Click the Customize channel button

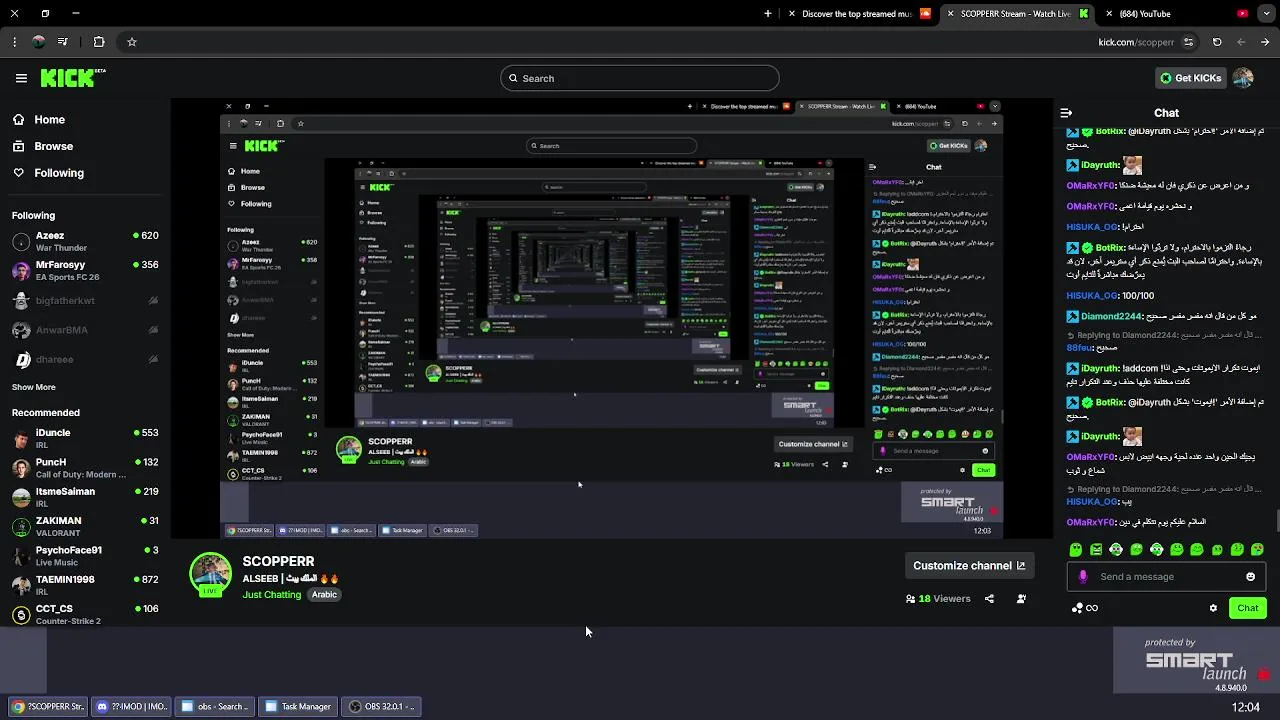968,565
